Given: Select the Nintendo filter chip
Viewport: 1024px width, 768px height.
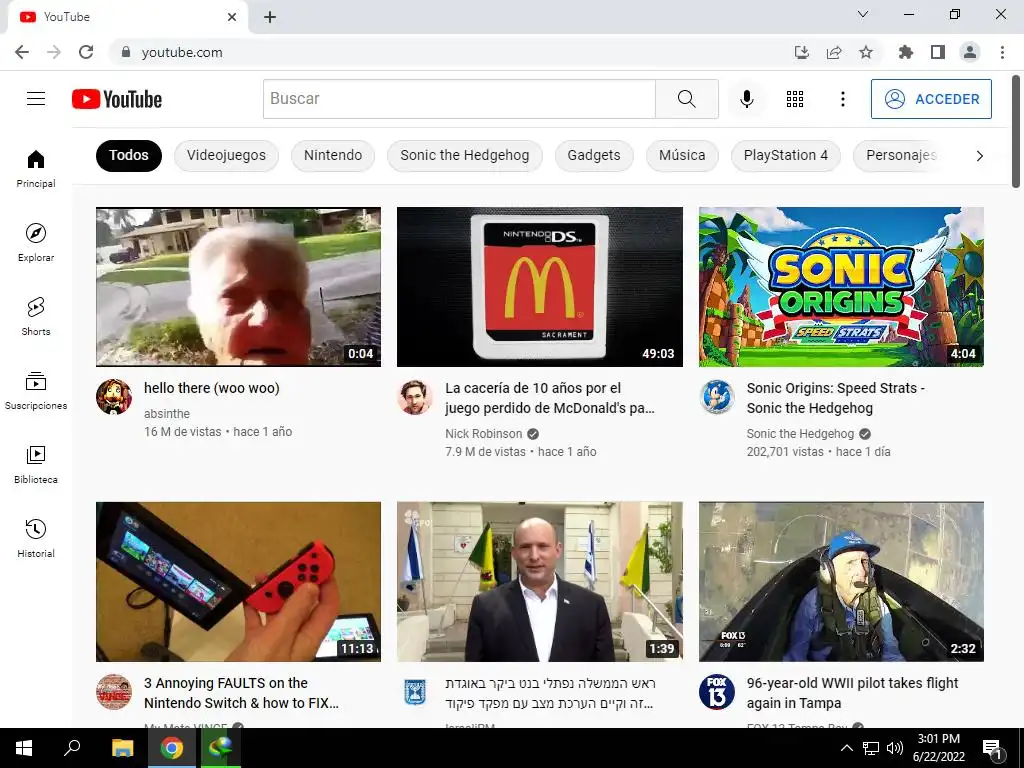Looking at the screenshot, I should 333,155.
